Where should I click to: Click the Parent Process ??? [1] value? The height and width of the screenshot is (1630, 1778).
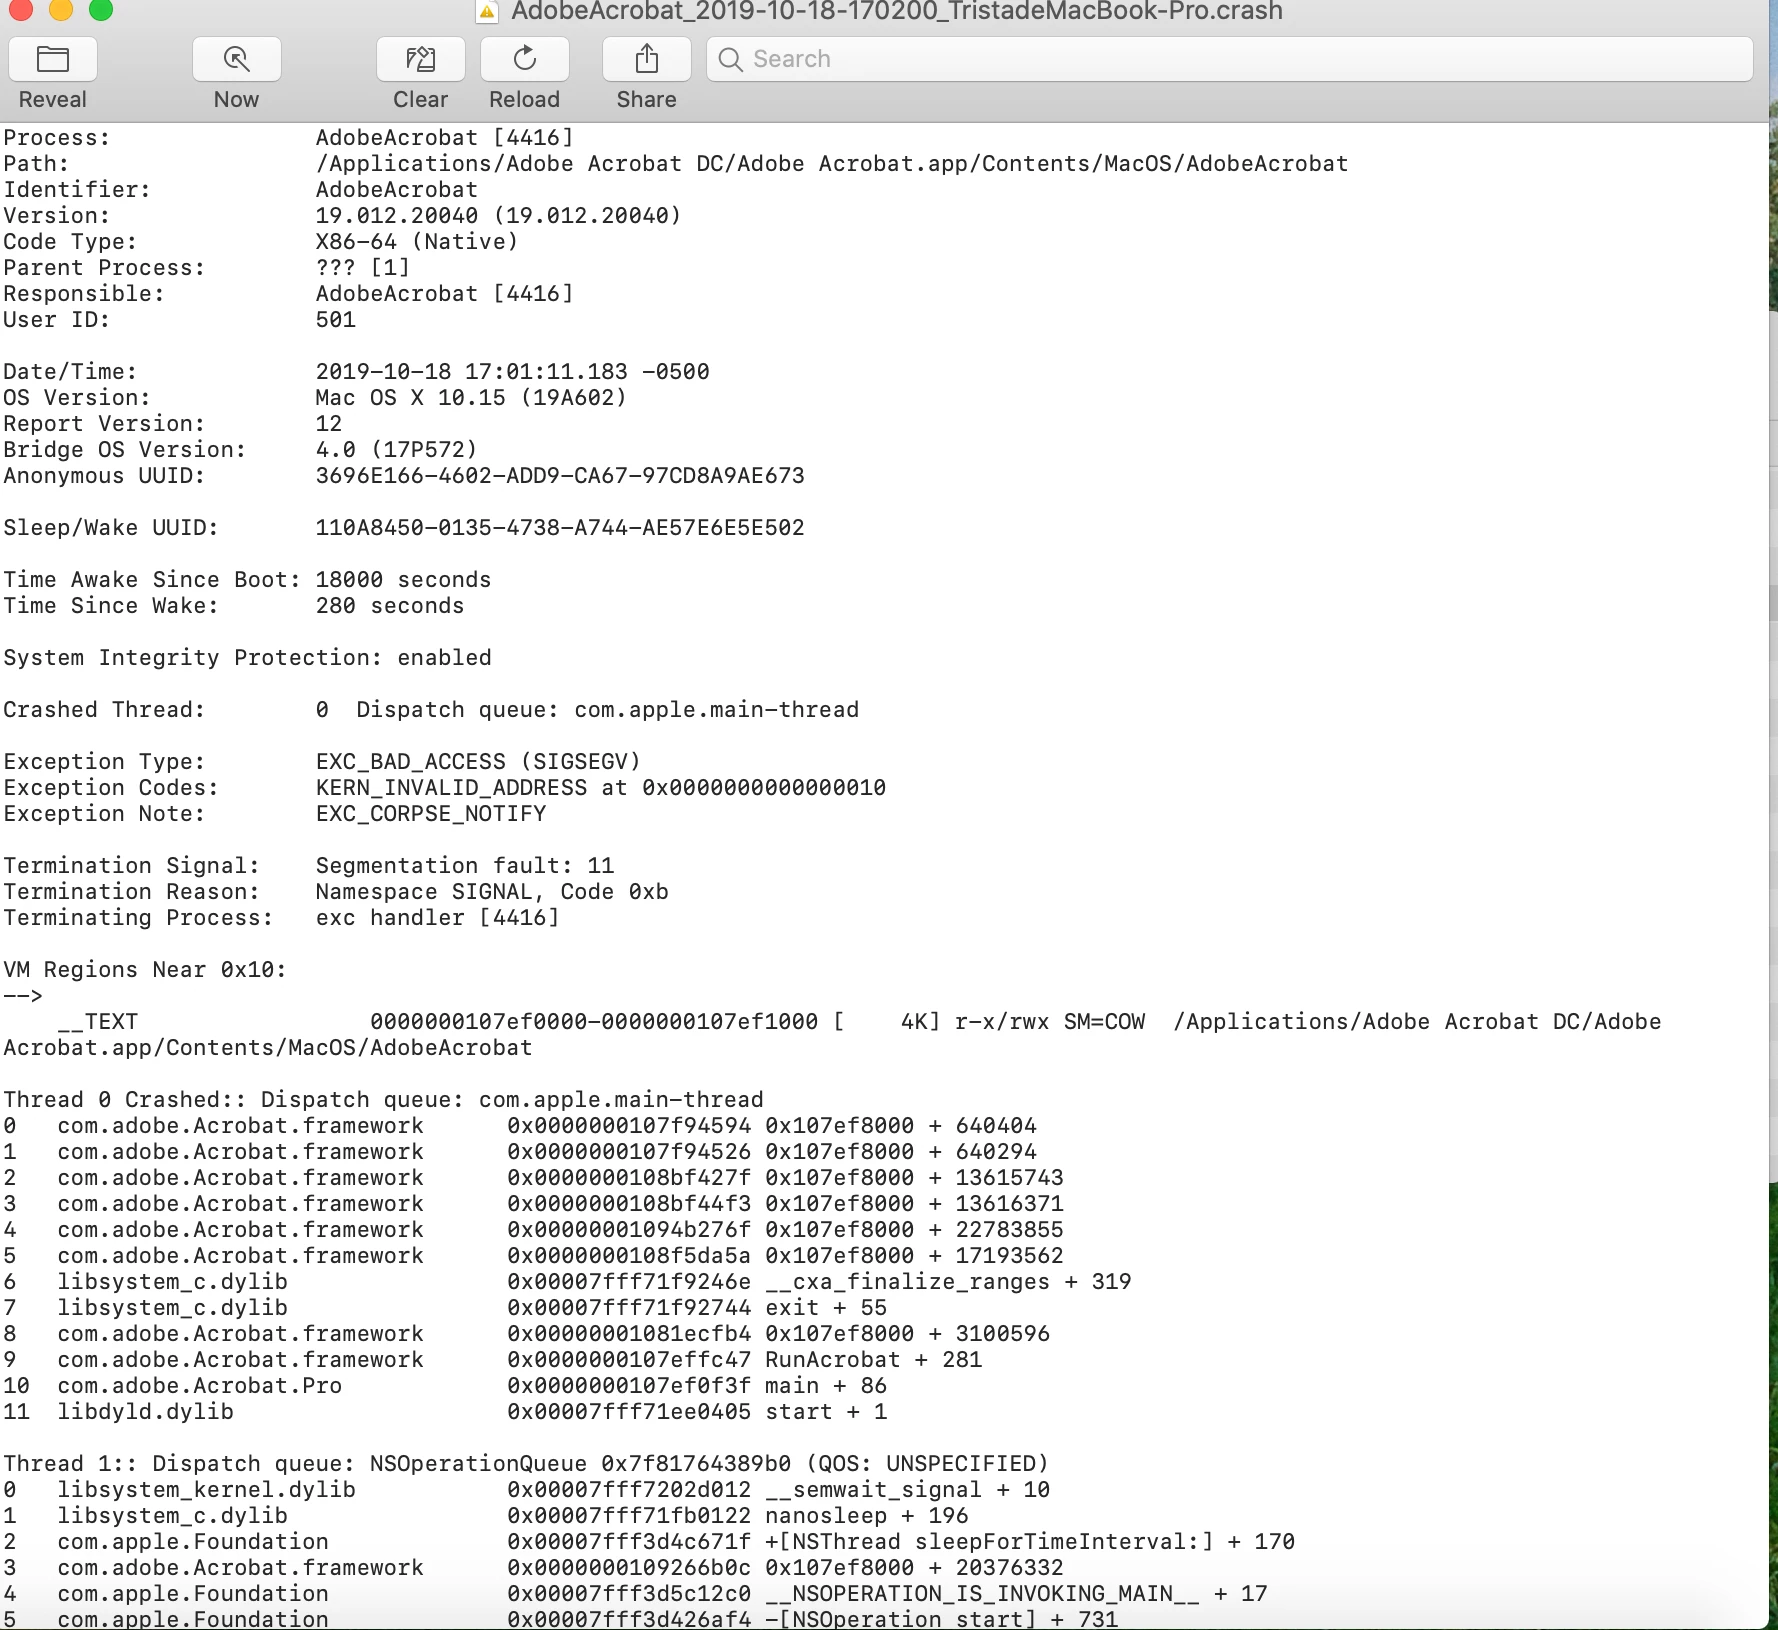click(x=363, y=268)
